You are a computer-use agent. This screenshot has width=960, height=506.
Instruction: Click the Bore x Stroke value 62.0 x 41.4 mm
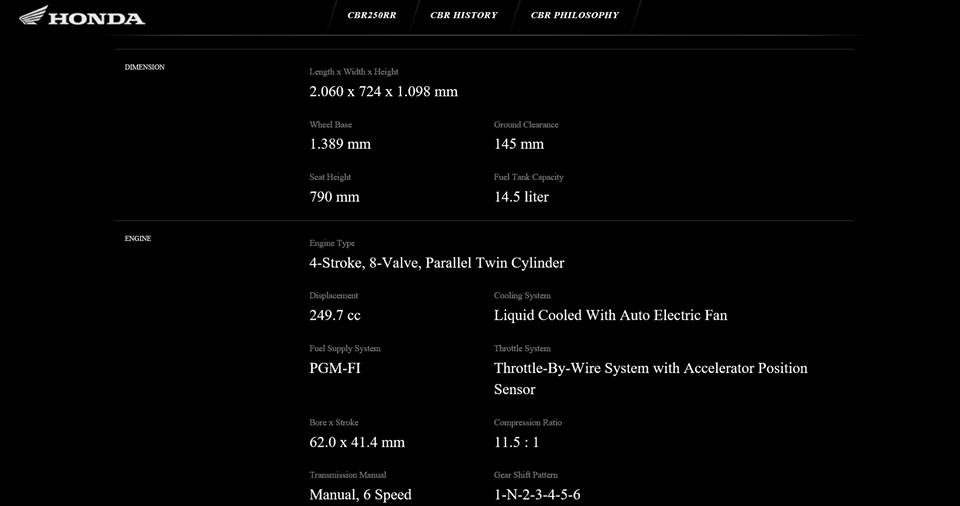pos(357,442)
